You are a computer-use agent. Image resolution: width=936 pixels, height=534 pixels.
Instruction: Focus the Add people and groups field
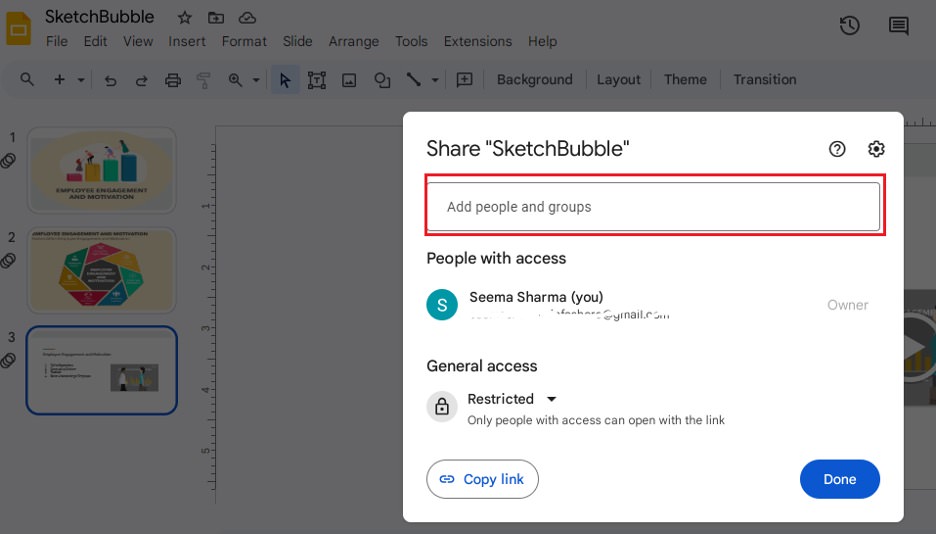tap(654, 206)
